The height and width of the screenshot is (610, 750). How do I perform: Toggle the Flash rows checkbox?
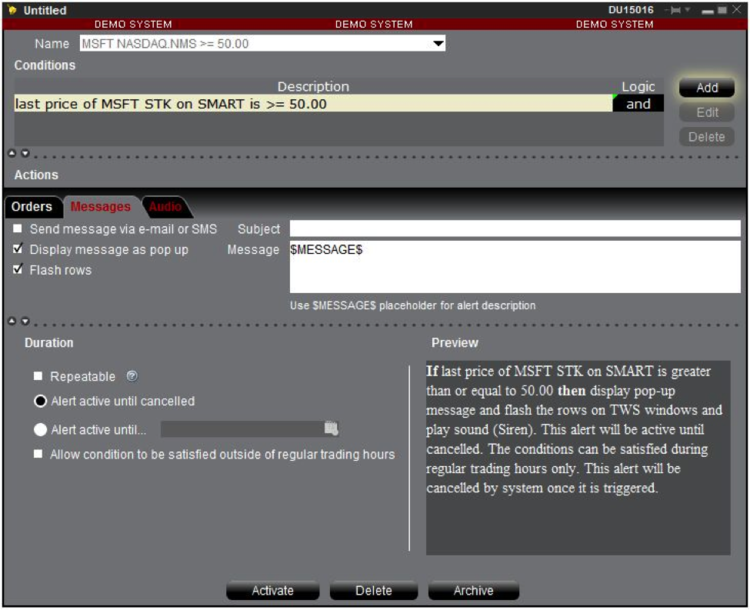point(18,269)
